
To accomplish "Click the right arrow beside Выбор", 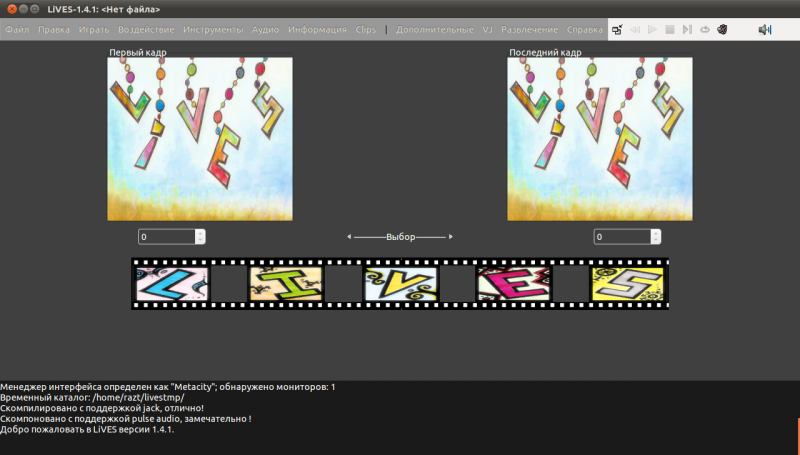I will coord(451,237).
